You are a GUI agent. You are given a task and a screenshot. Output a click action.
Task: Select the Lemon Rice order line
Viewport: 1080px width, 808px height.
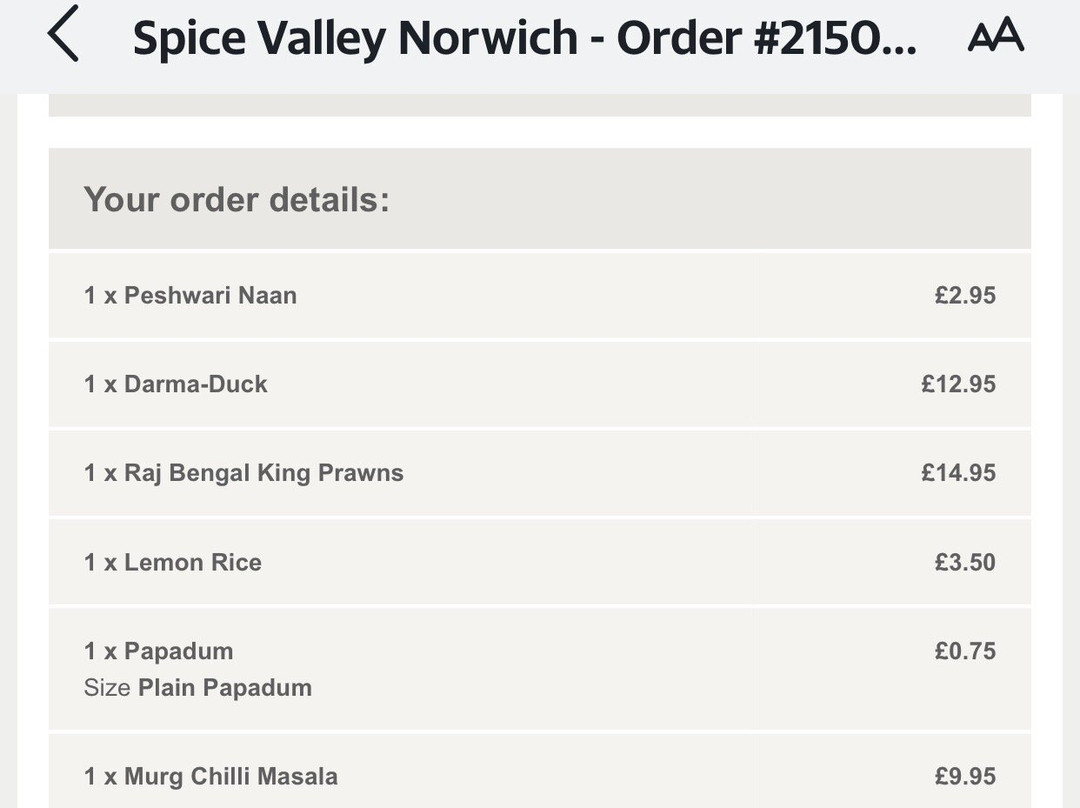[x=540, y=562]
